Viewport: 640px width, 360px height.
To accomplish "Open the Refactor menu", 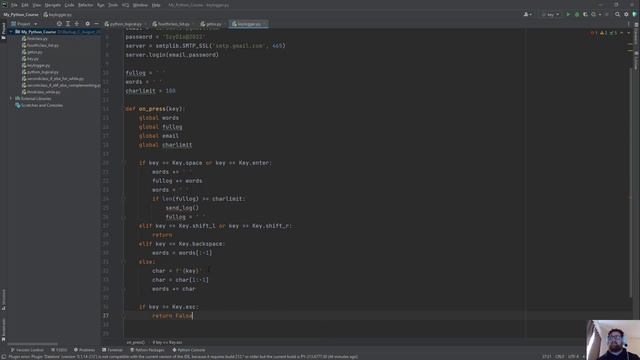I will [x=85, y=5].
